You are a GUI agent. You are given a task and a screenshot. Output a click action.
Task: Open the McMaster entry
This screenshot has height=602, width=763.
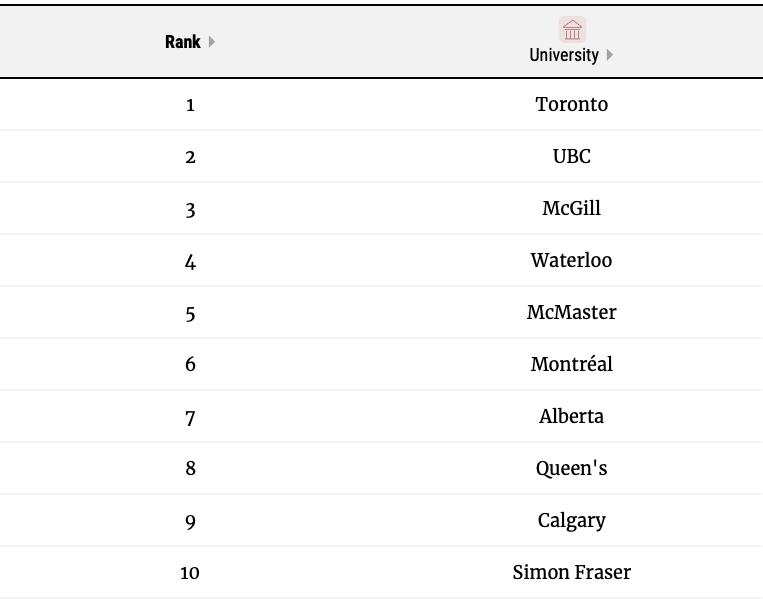[x=571, y=312]
